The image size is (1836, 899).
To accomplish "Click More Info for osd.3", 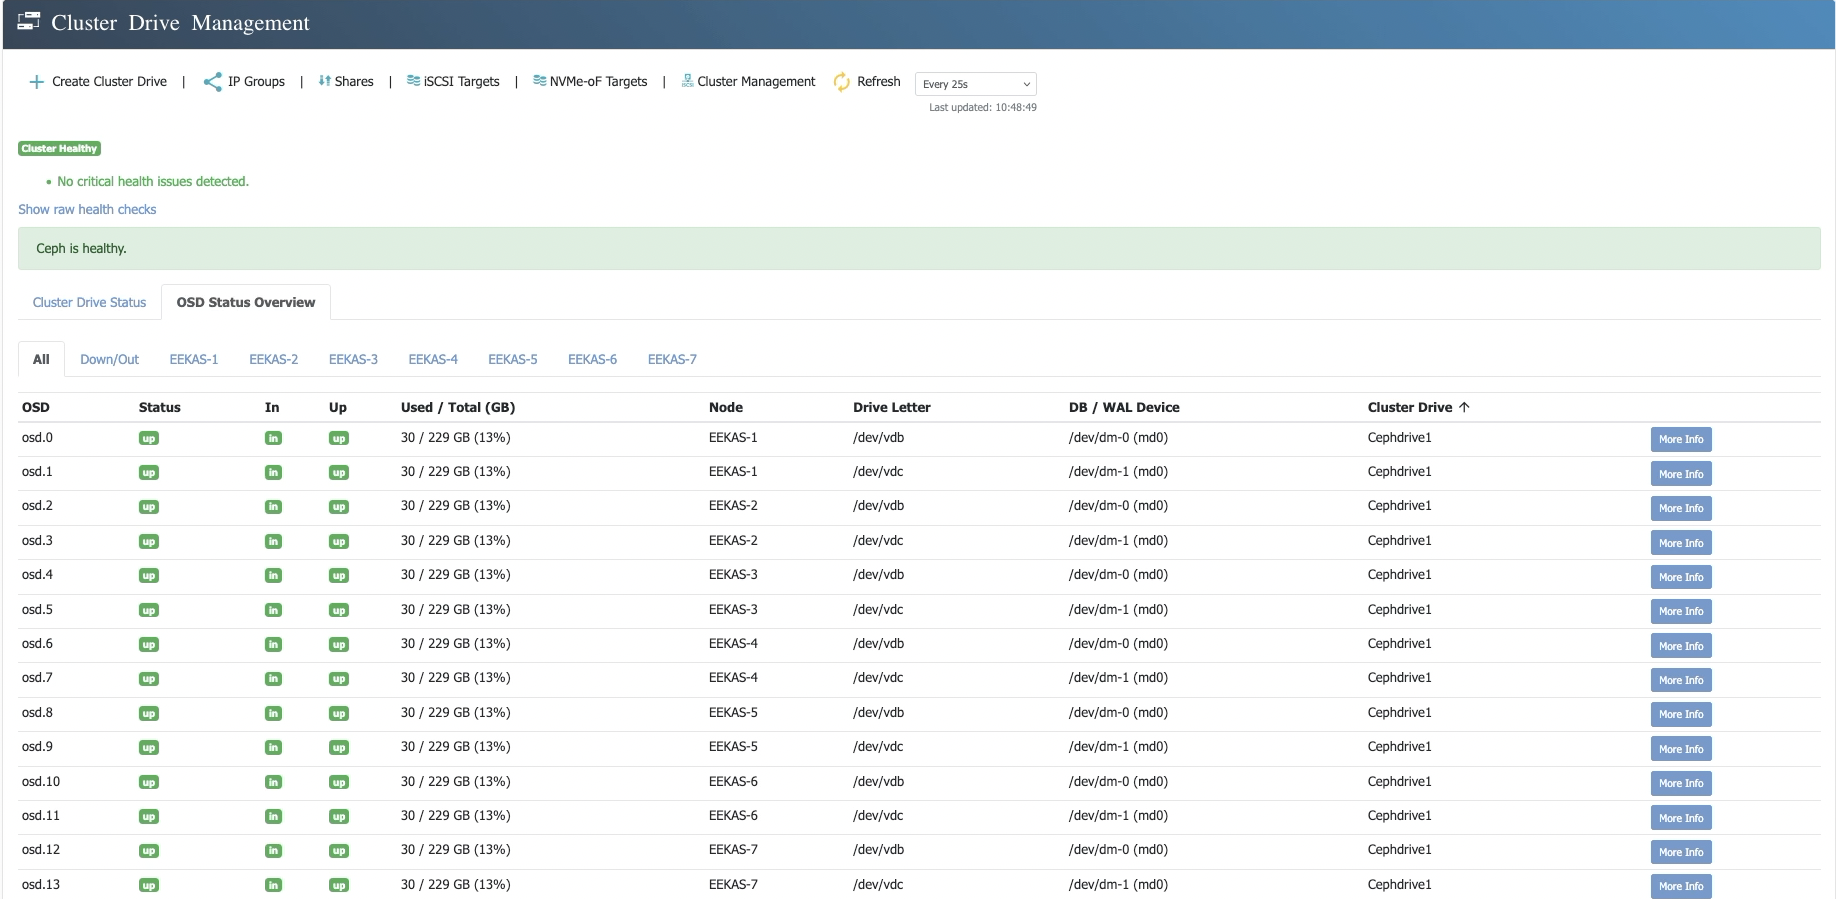I will click(x=1681, y=543).
